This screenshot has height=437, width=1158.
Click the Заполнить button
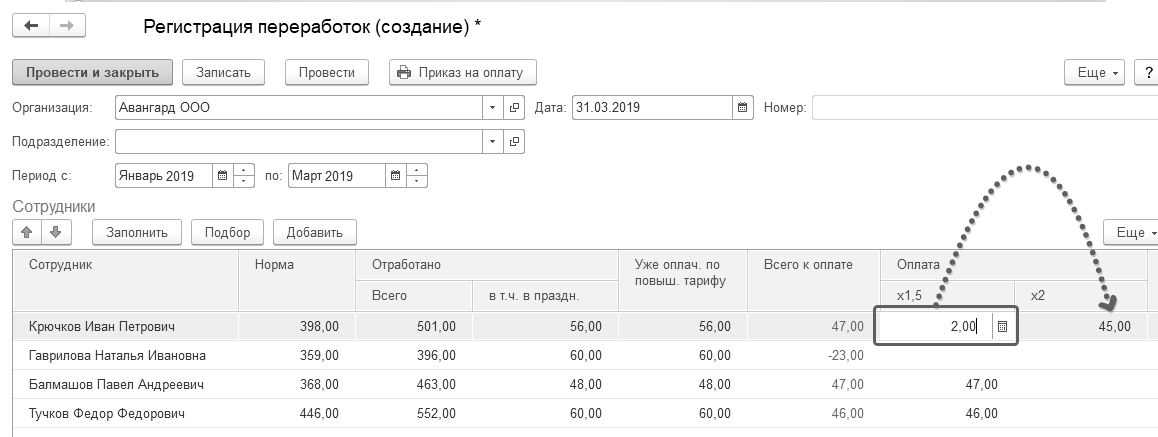pyautogui.click(x=137, y=232)
